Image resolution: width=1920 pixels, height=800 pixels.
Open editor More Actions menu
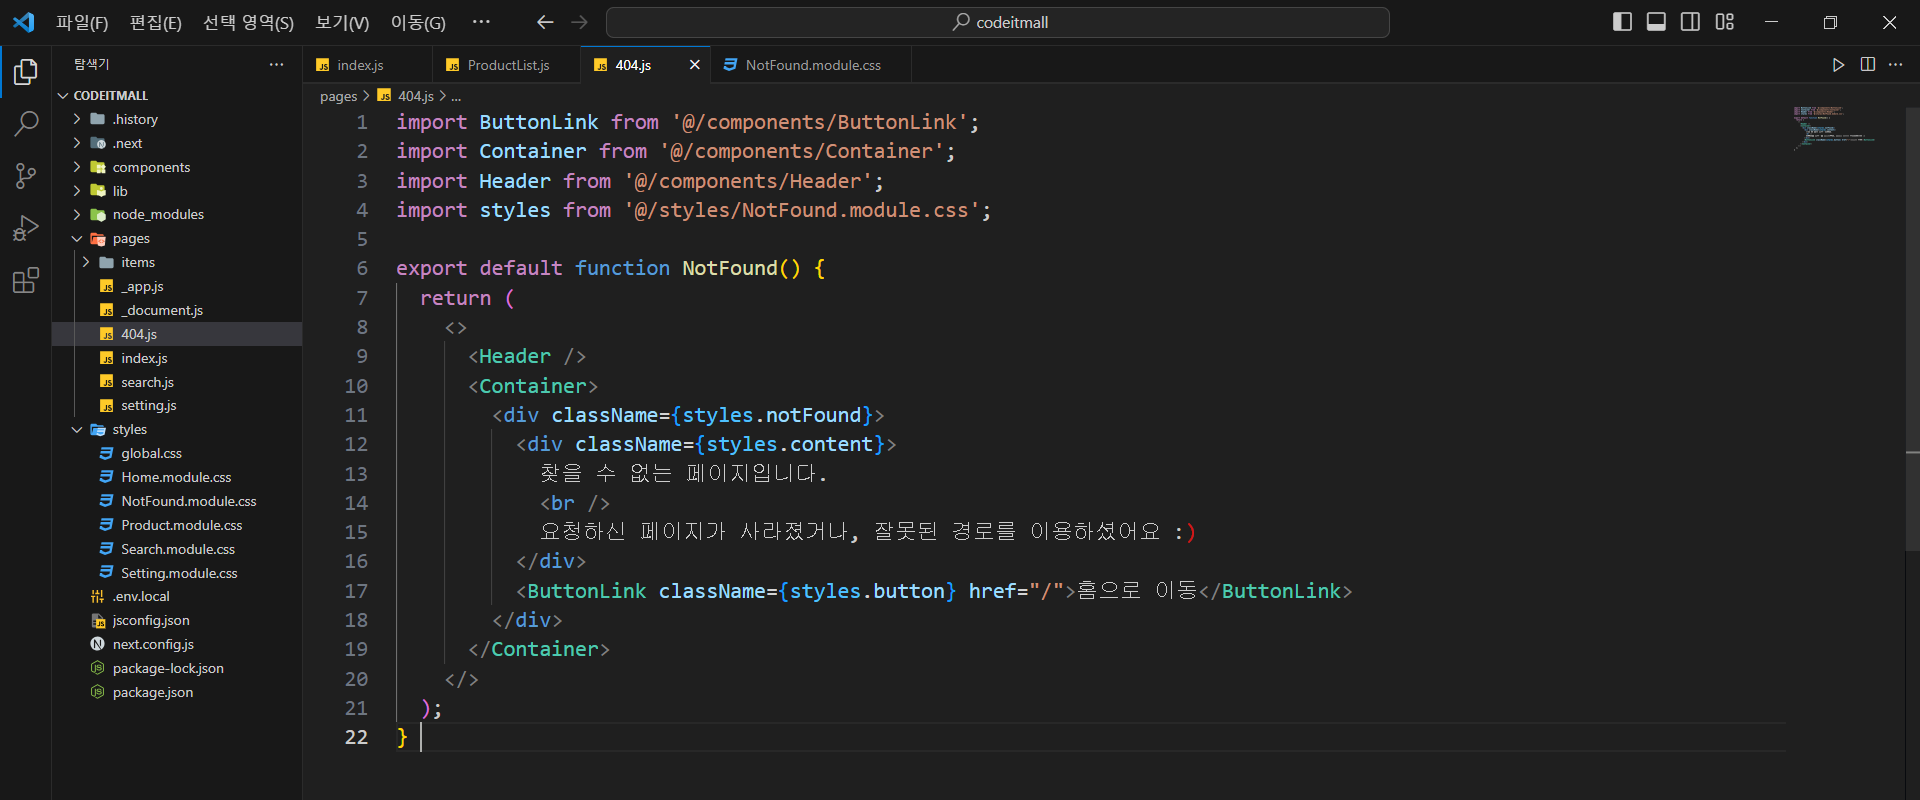[1895, 65]
